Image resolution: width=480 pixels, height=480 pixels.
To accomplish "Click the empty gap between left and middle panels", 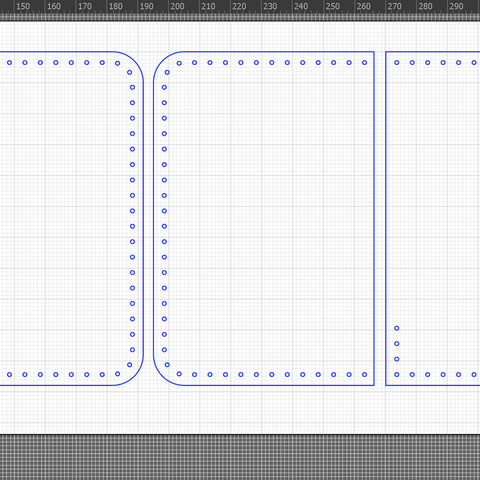I will point(148,218).
